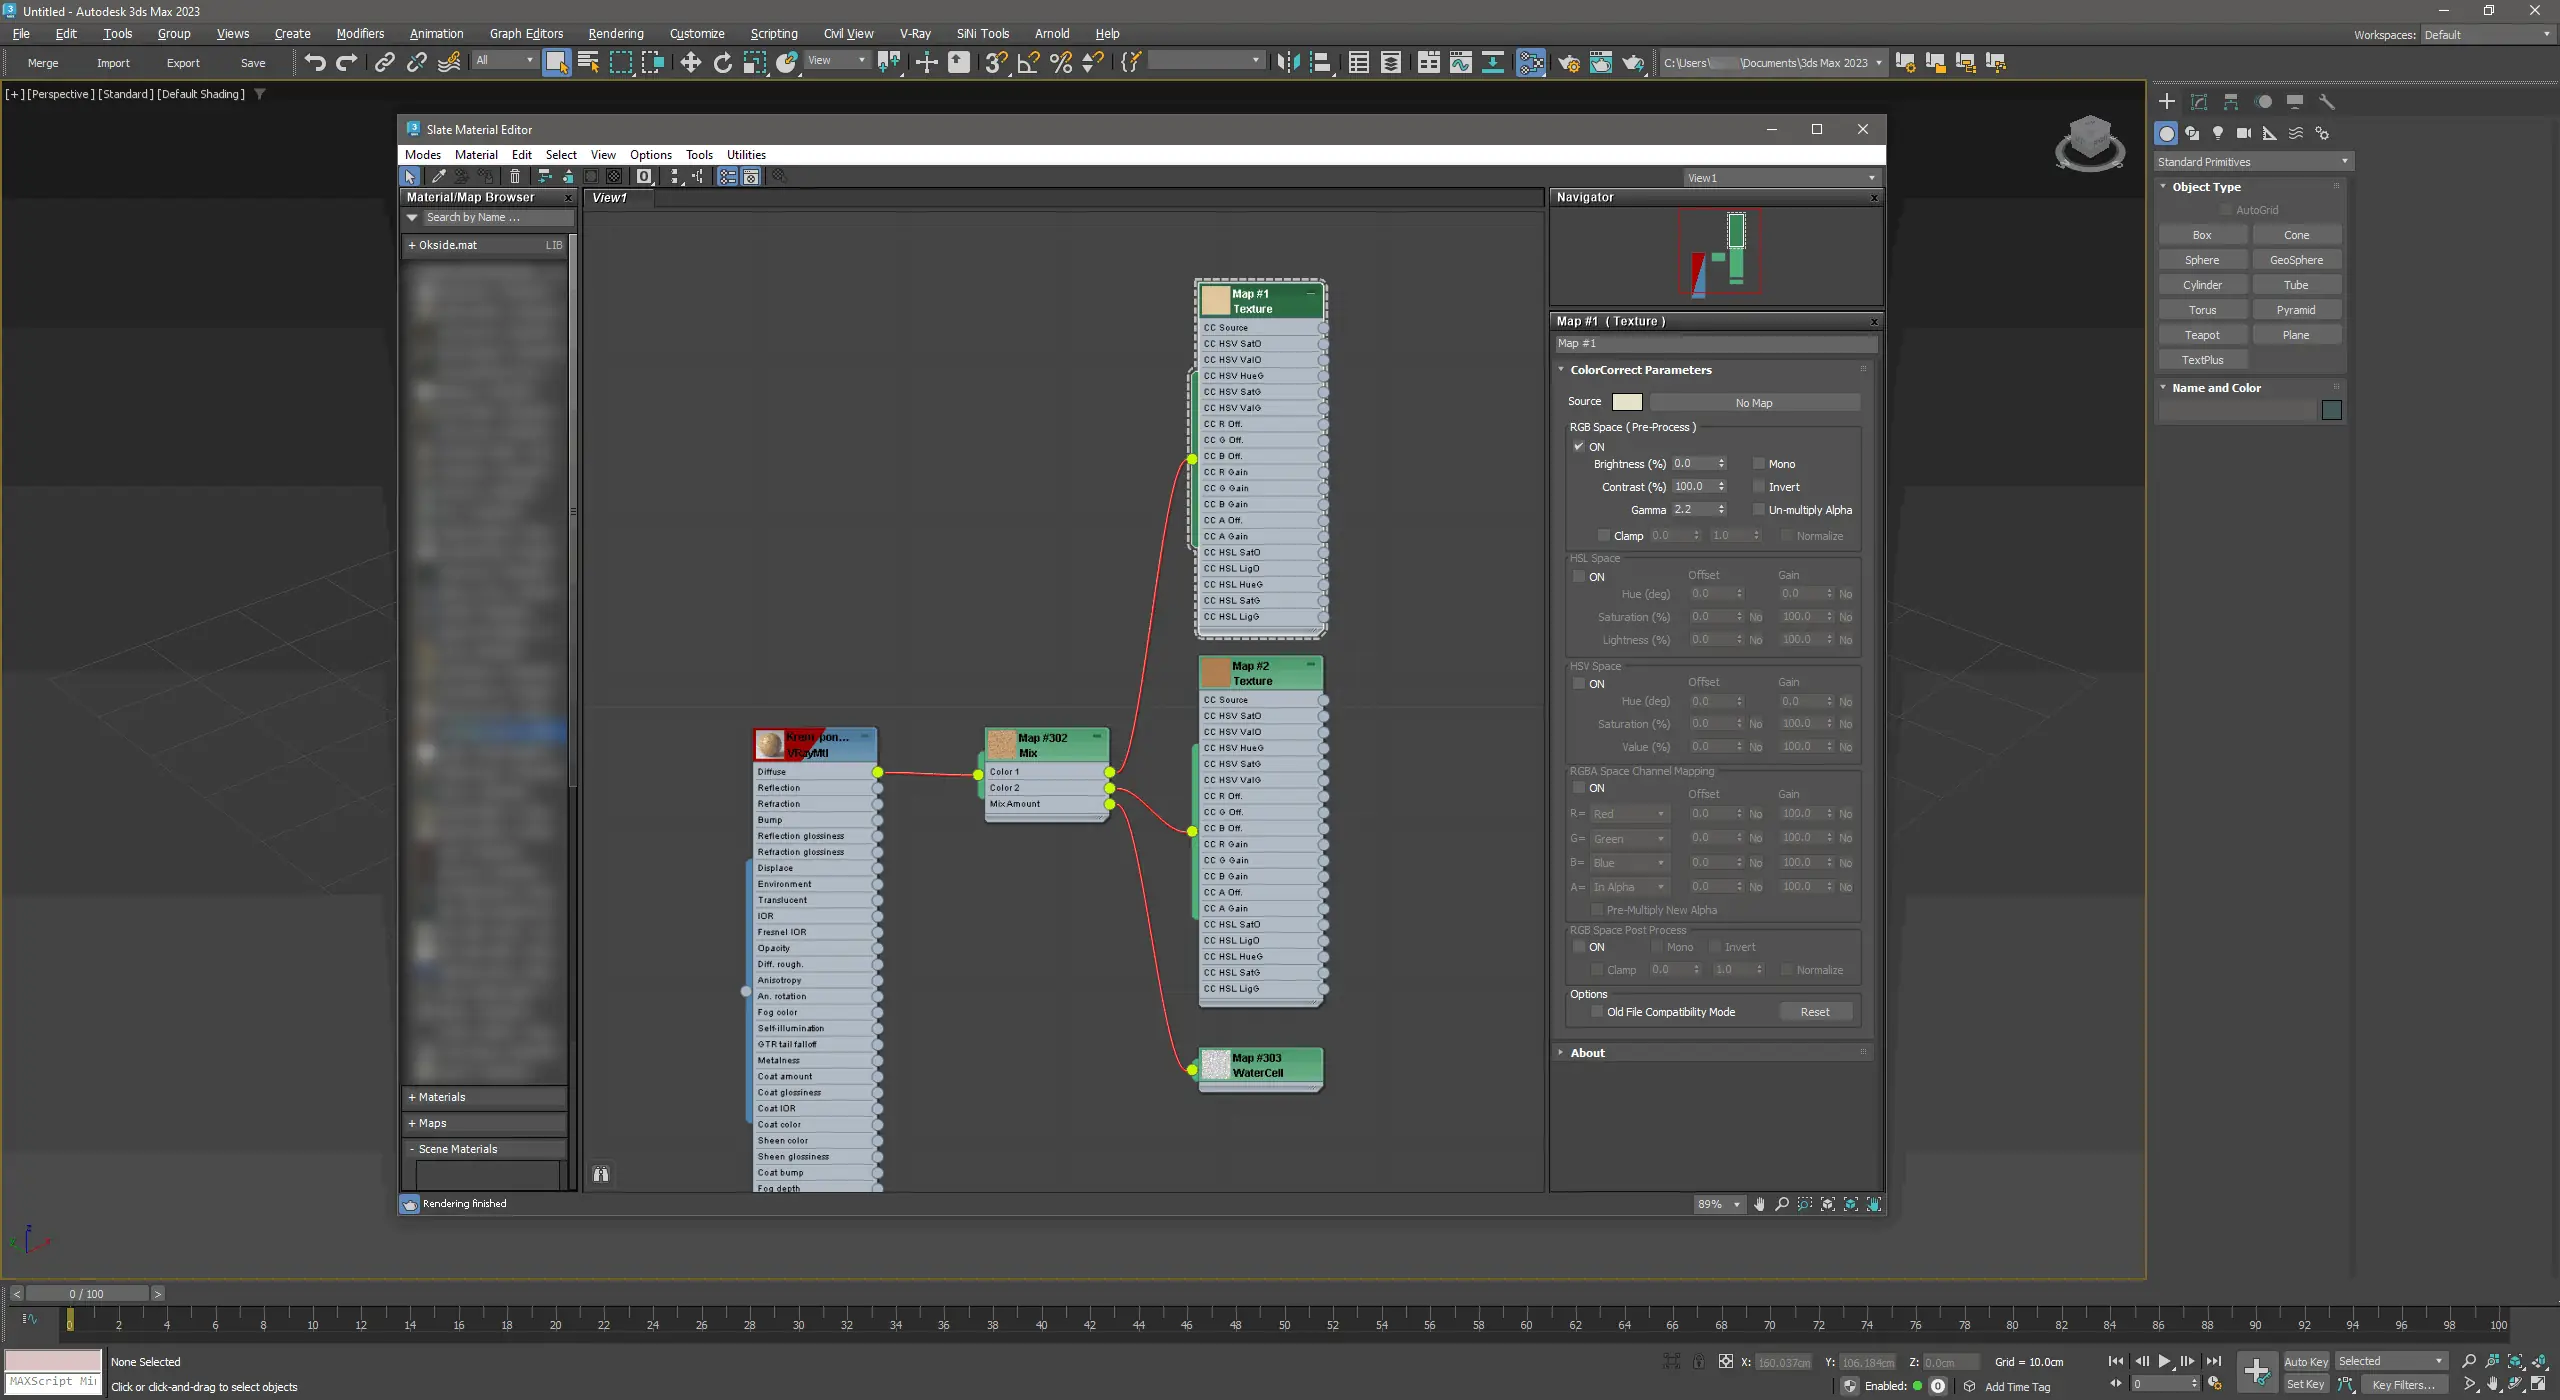The image size is (2560, 1400).
Task: Toggle the Angle Snap icon
Action: pos(1028,62)
